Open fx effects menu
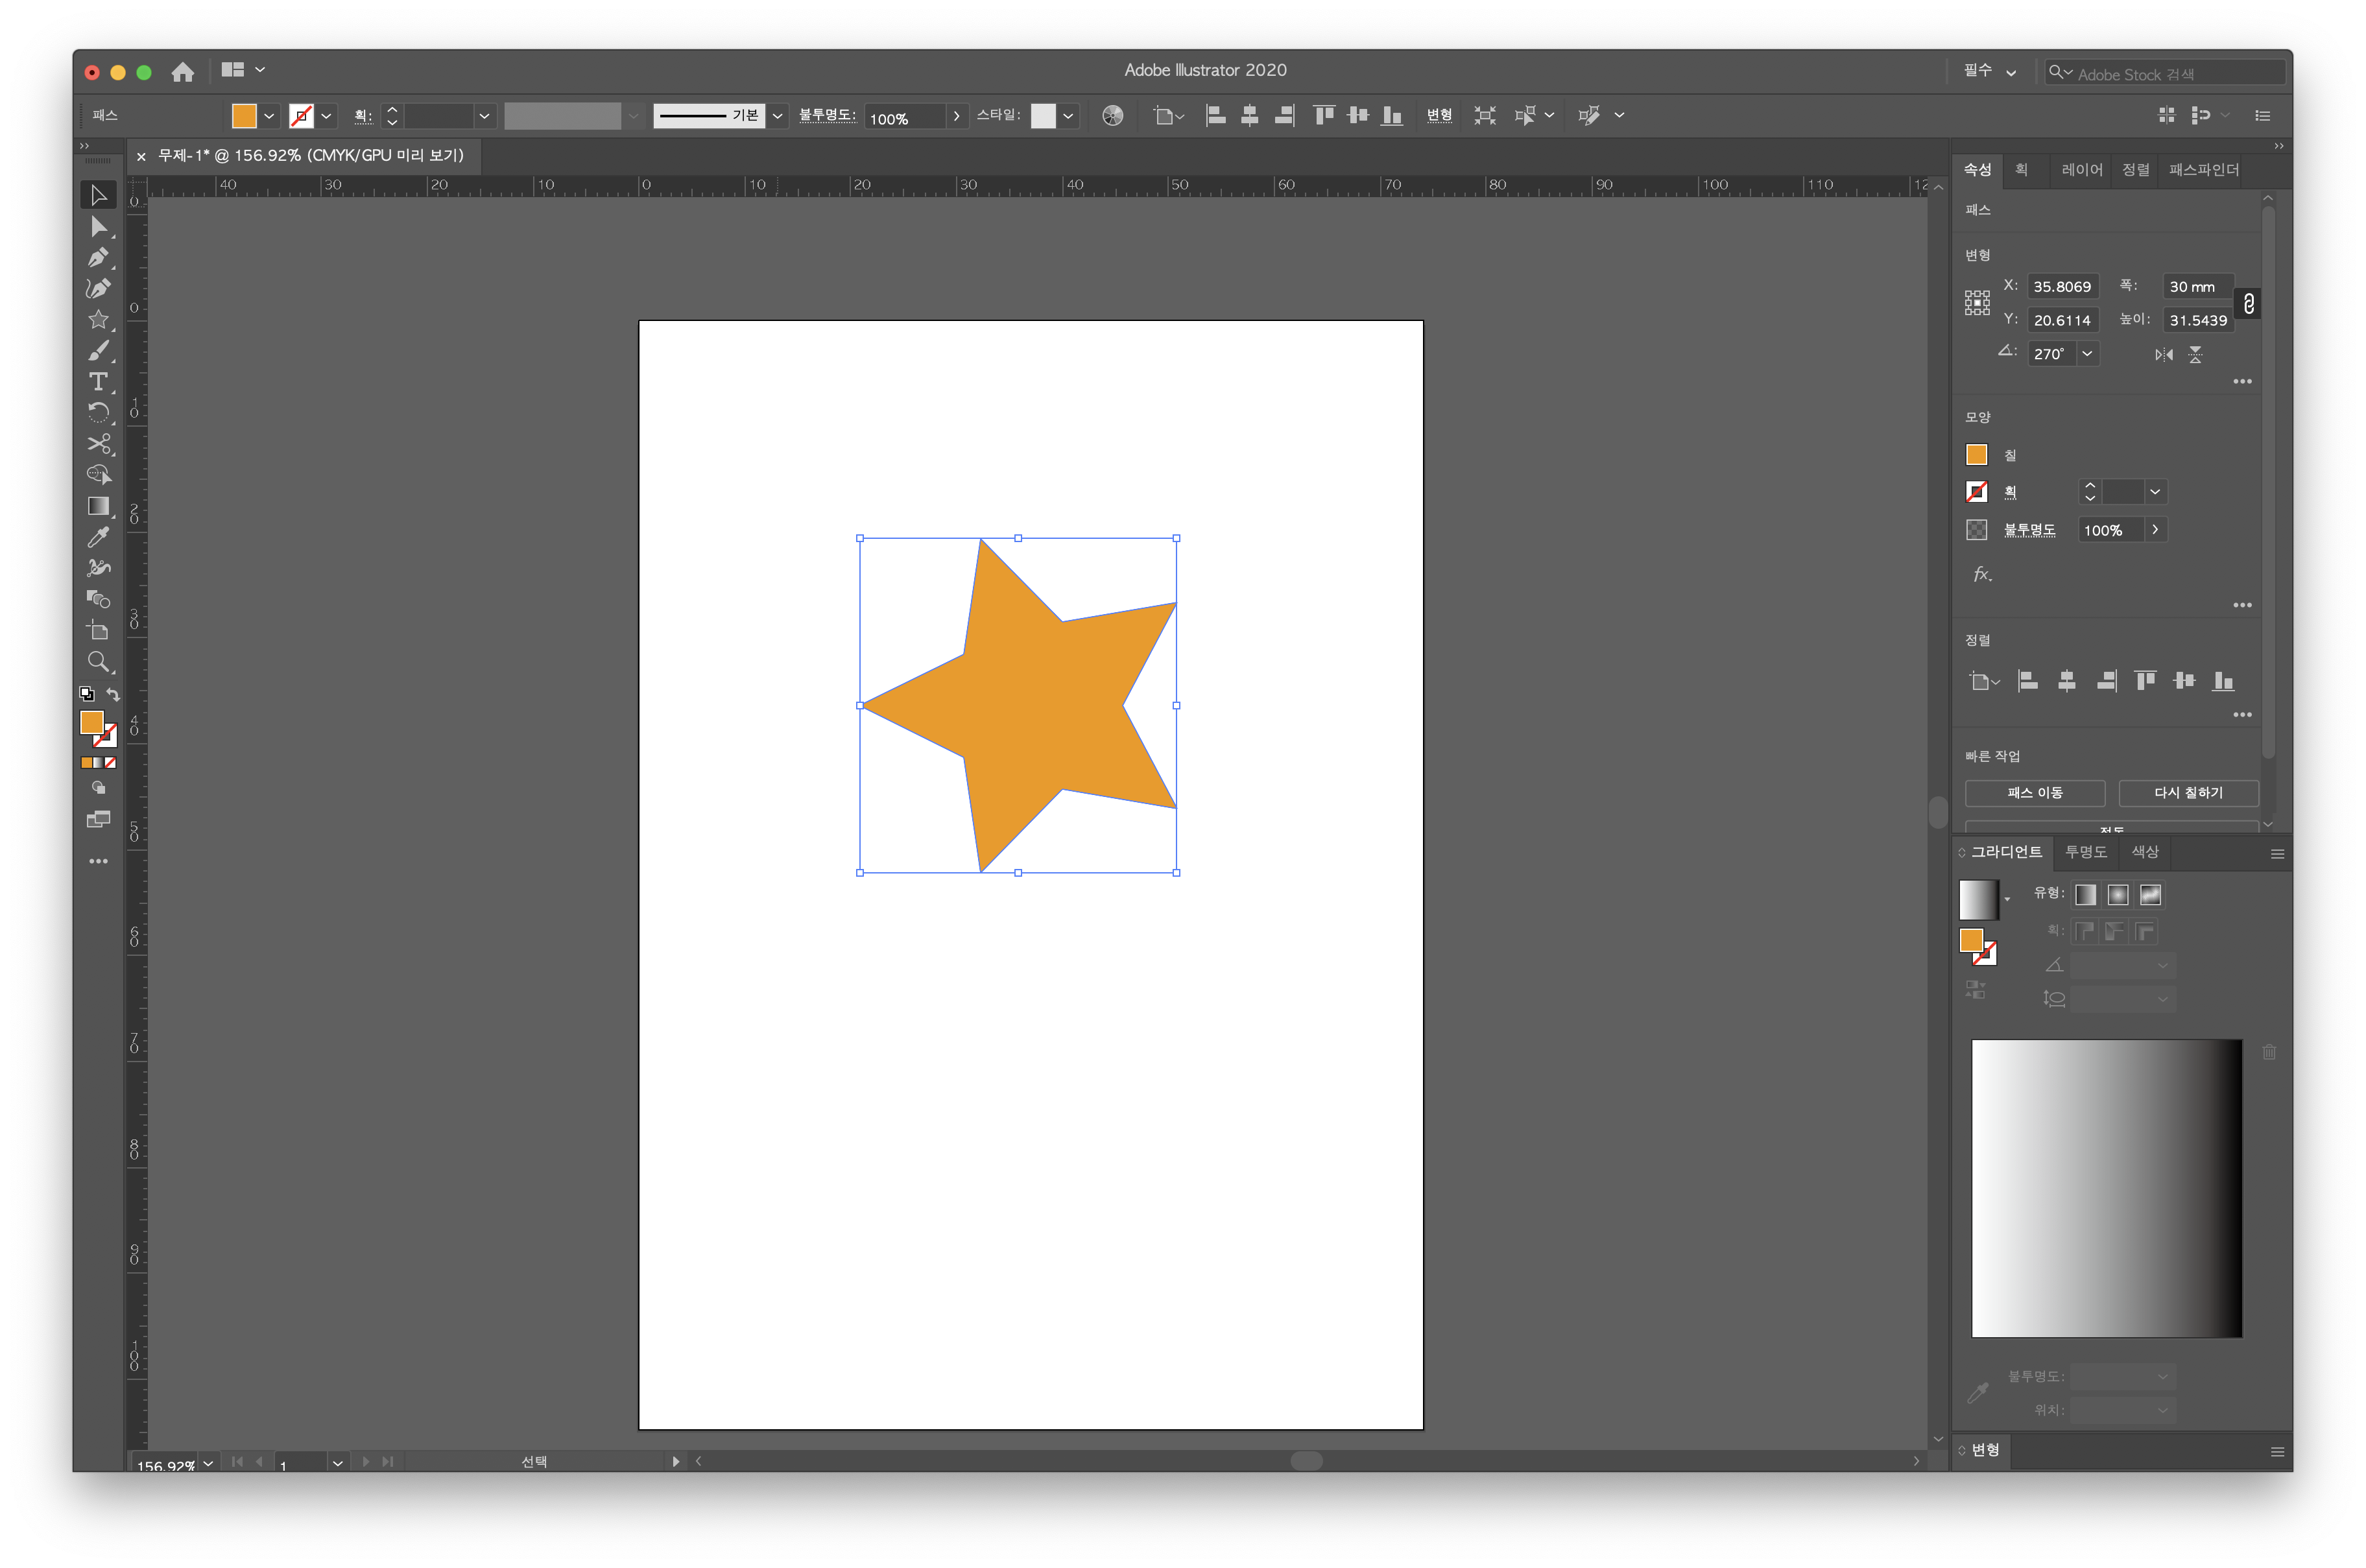The height and width of the screenshot is (1568, 2366). 1982,575
